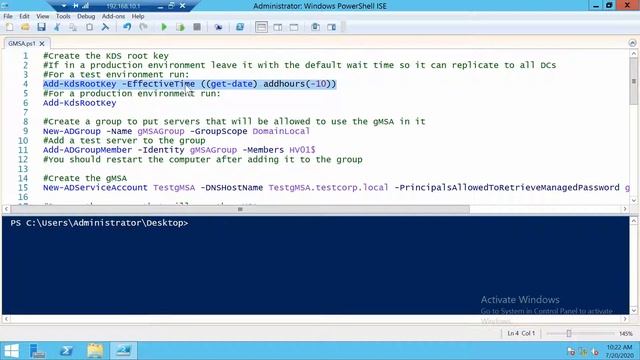Click the '#Create the KDS root key' comment

[106, 56]
